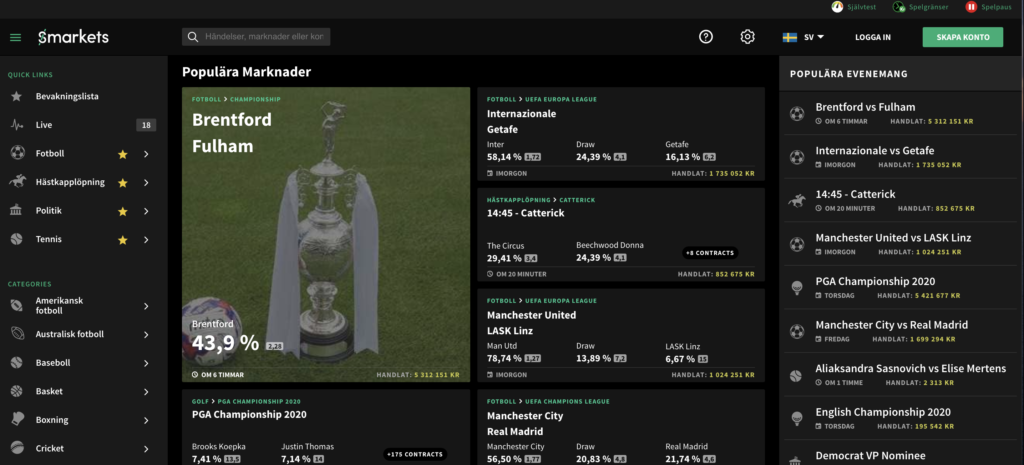Click the Tennis ball sidebar icon
The image size is (1024, 465).
(17, 240)
